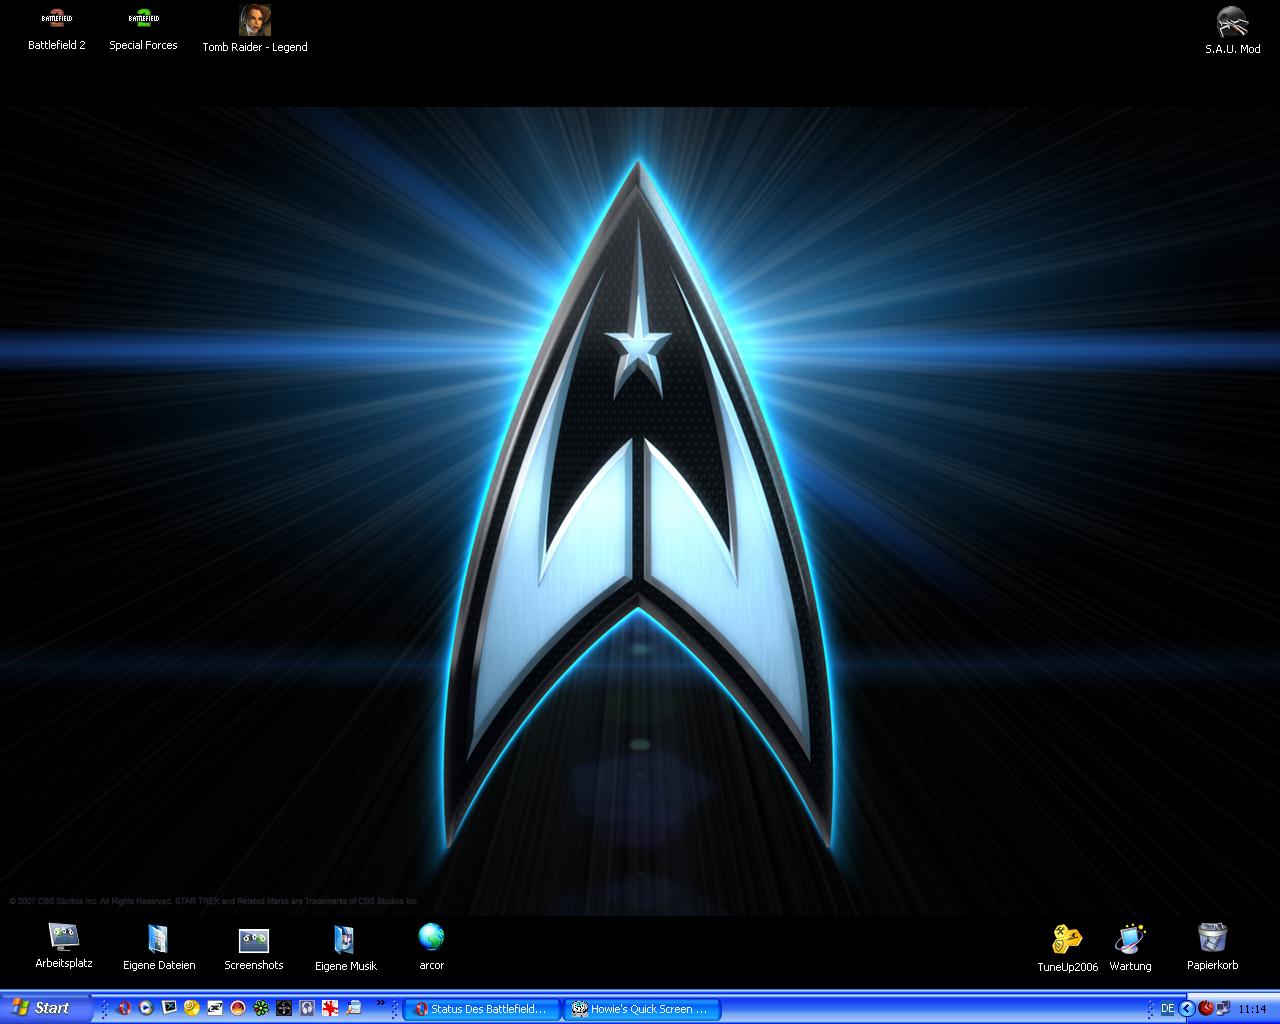This screenshot has width=1280, height=1024.
Task: Click the yellow smiley quick launch icon
Action: tap(192, 1008)
